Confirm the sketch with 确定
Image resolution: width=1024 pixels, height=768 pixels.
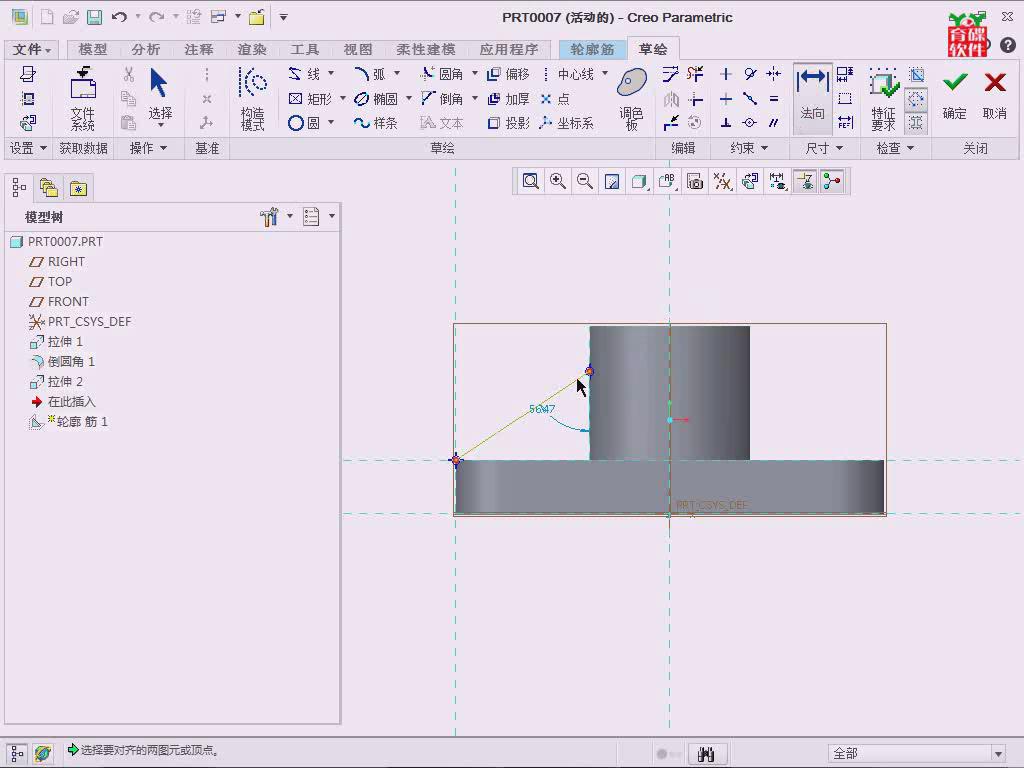point(954,95)
